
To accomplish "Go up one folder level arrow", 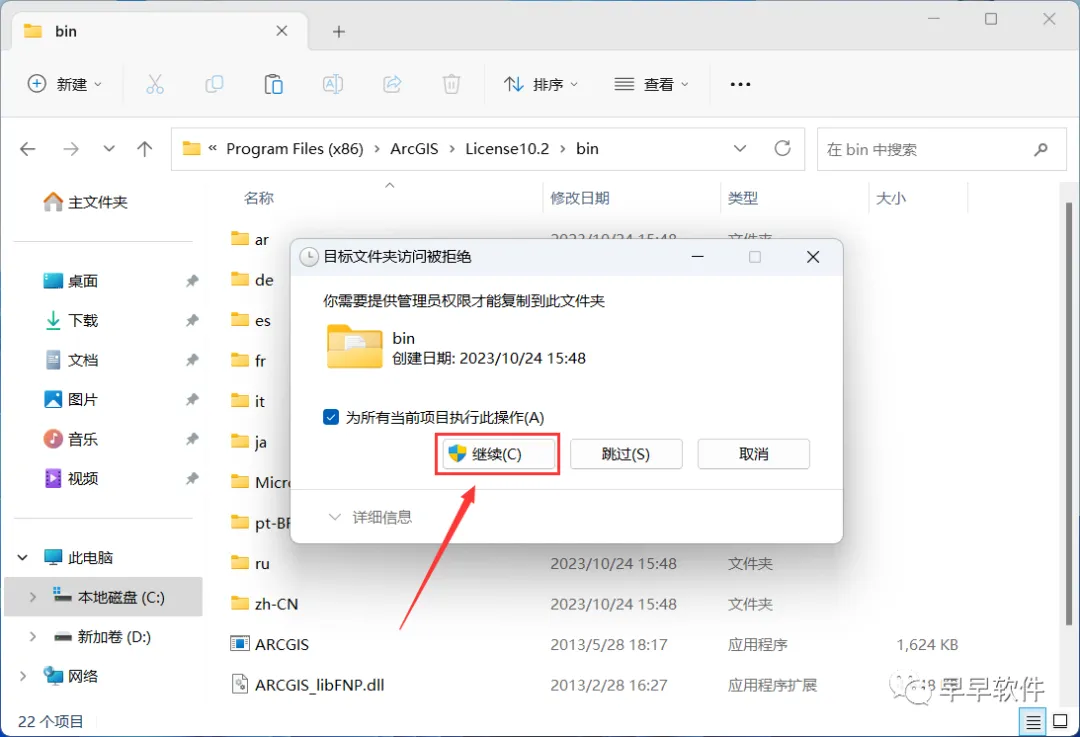I will pyautogui.click(x=145, y=149).
